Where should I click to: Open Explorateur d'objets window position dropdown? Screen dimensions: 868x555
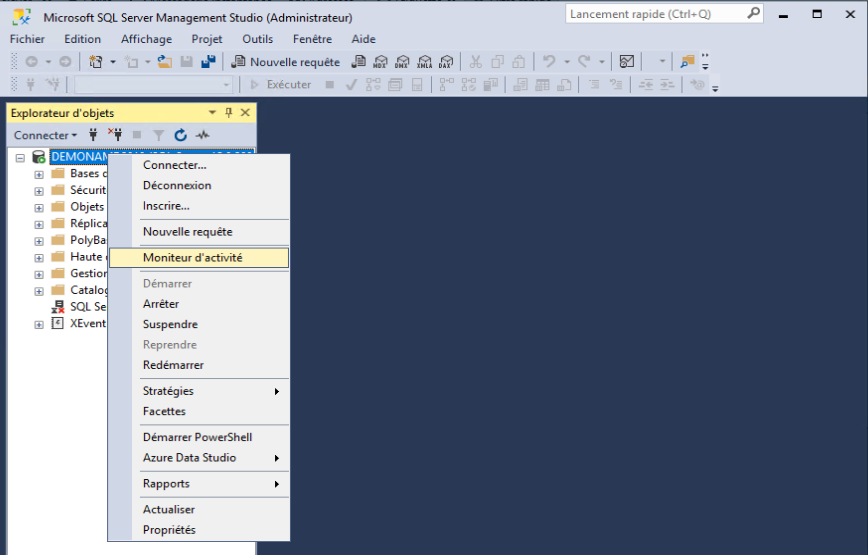212,113
